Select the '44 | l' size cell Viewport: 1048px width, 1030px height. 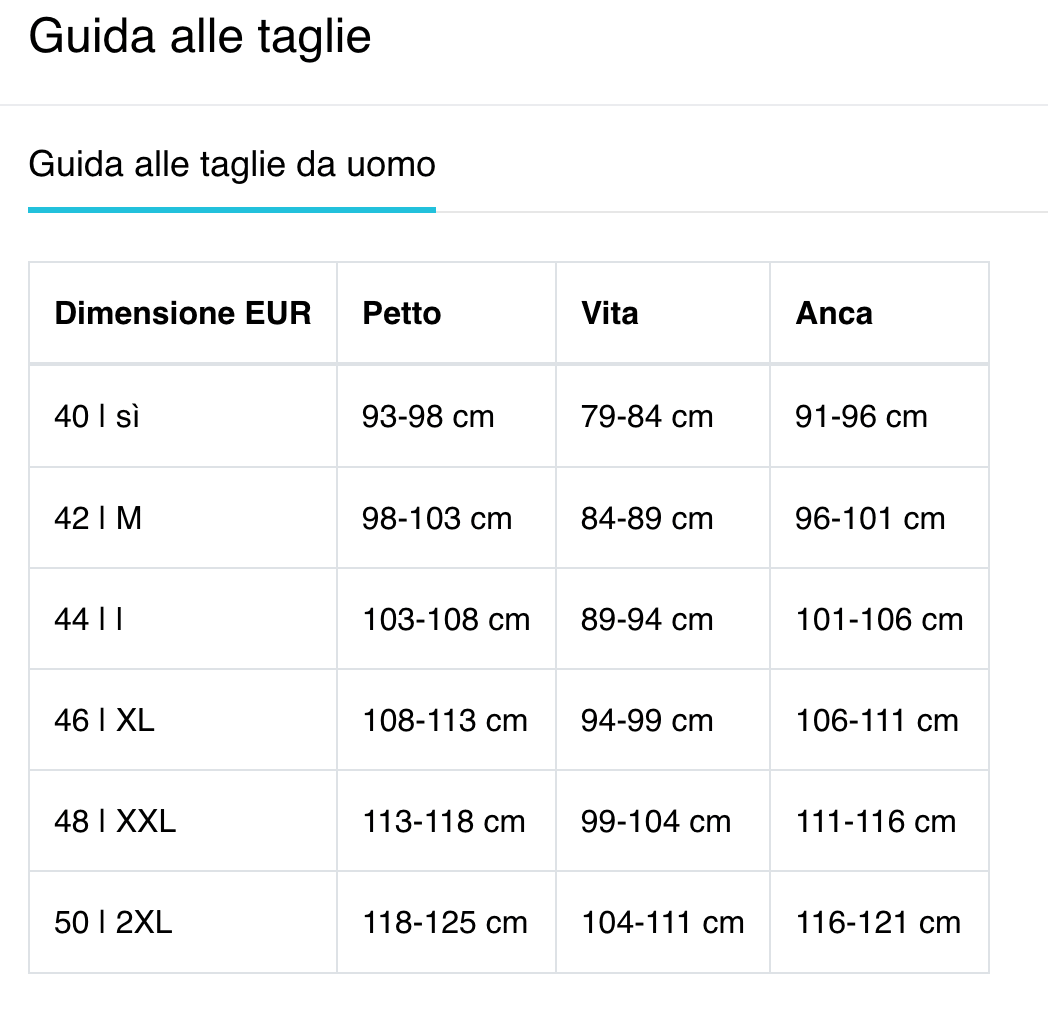click(89, 620)
